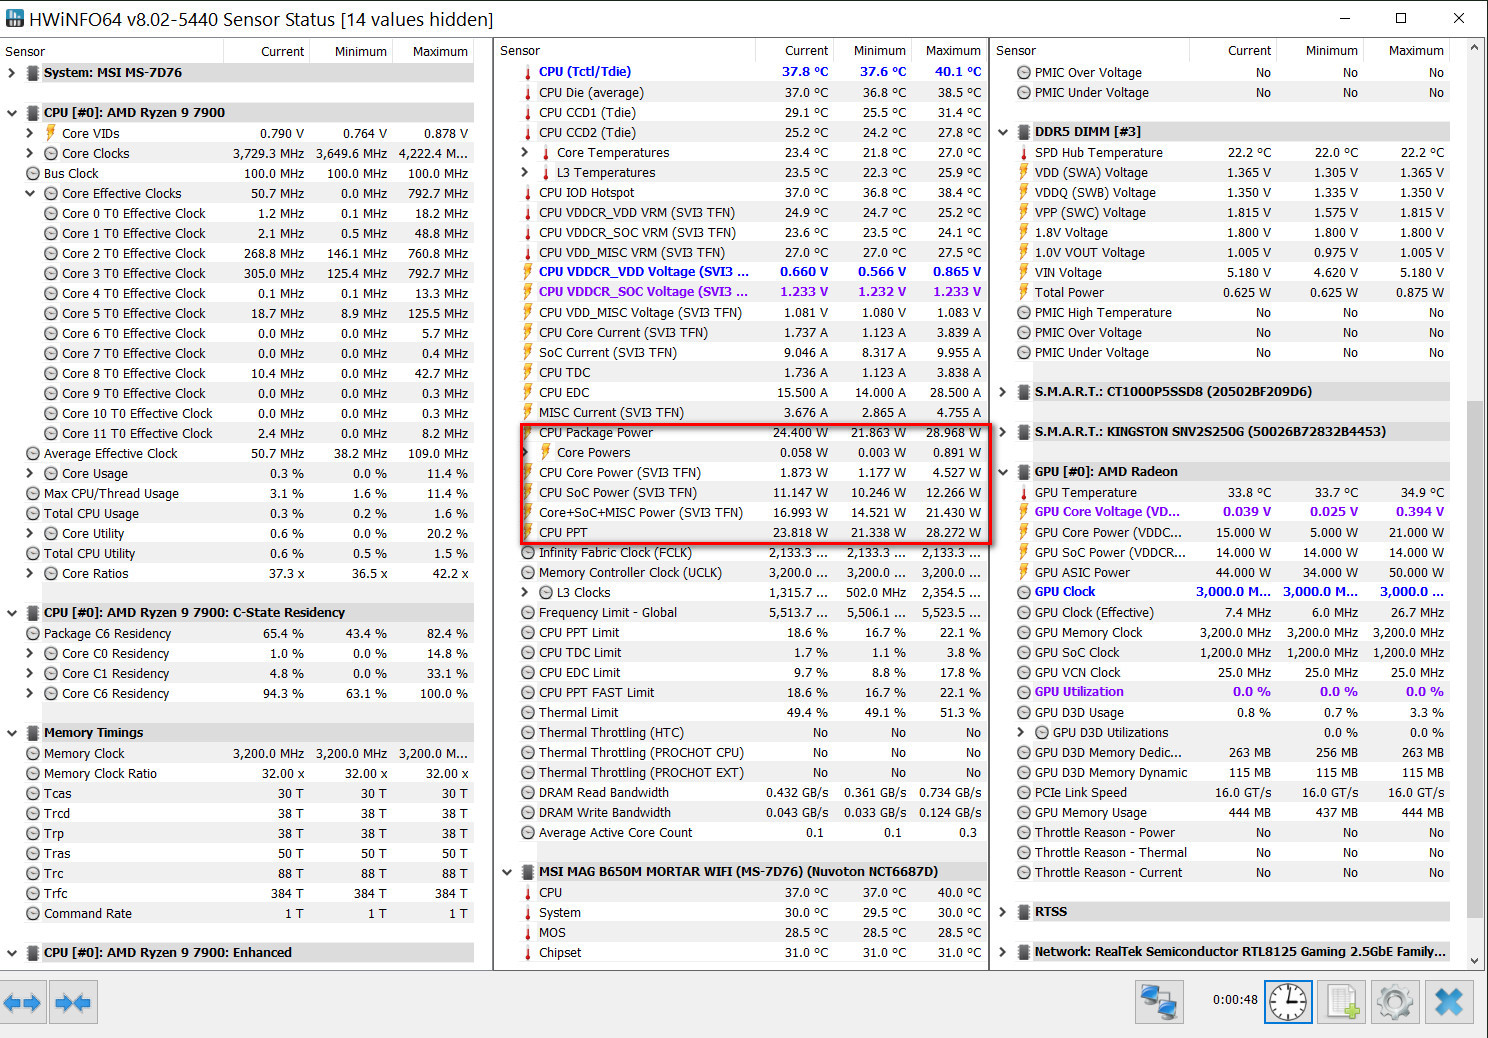Click the chip icon beside Memory Timings
The width and height of the screenshot is (1488, 1038).
pyautogui.click(x=33, y=733)
